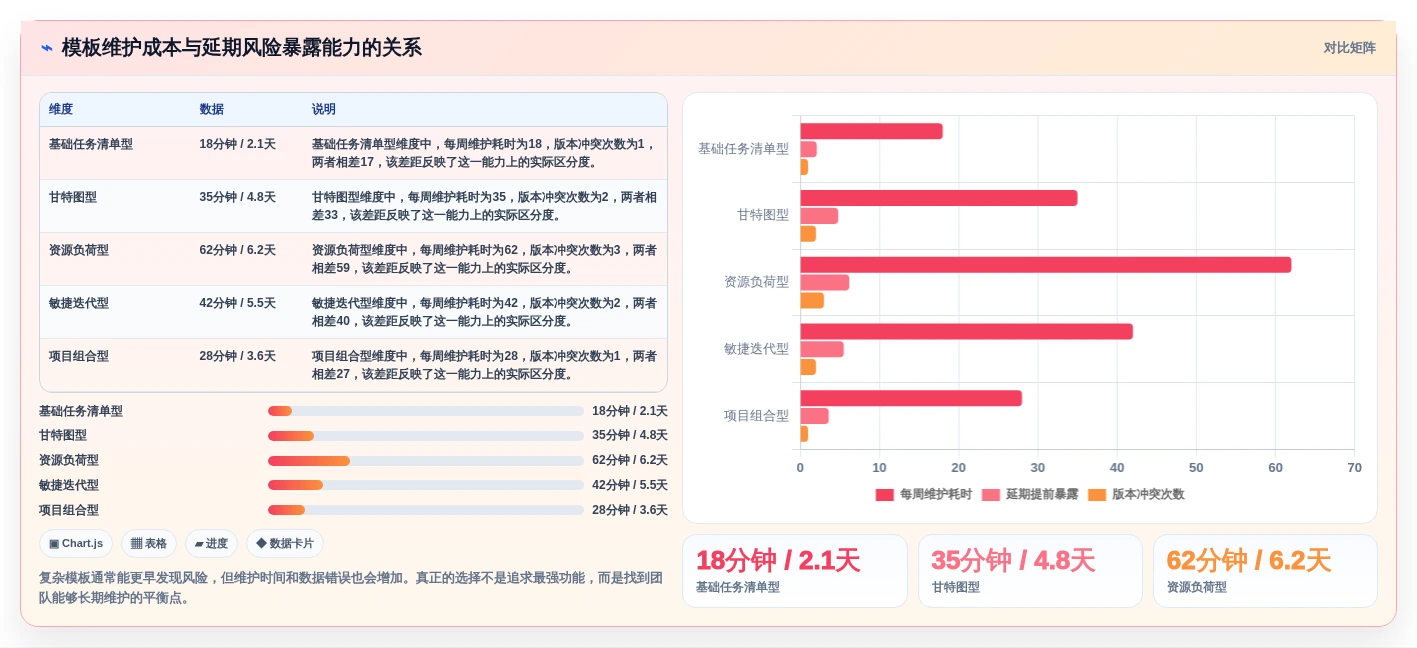Click the 资源负荷型 progress bar
This screenshot has width=1417, height=648.
pos(425,461)
